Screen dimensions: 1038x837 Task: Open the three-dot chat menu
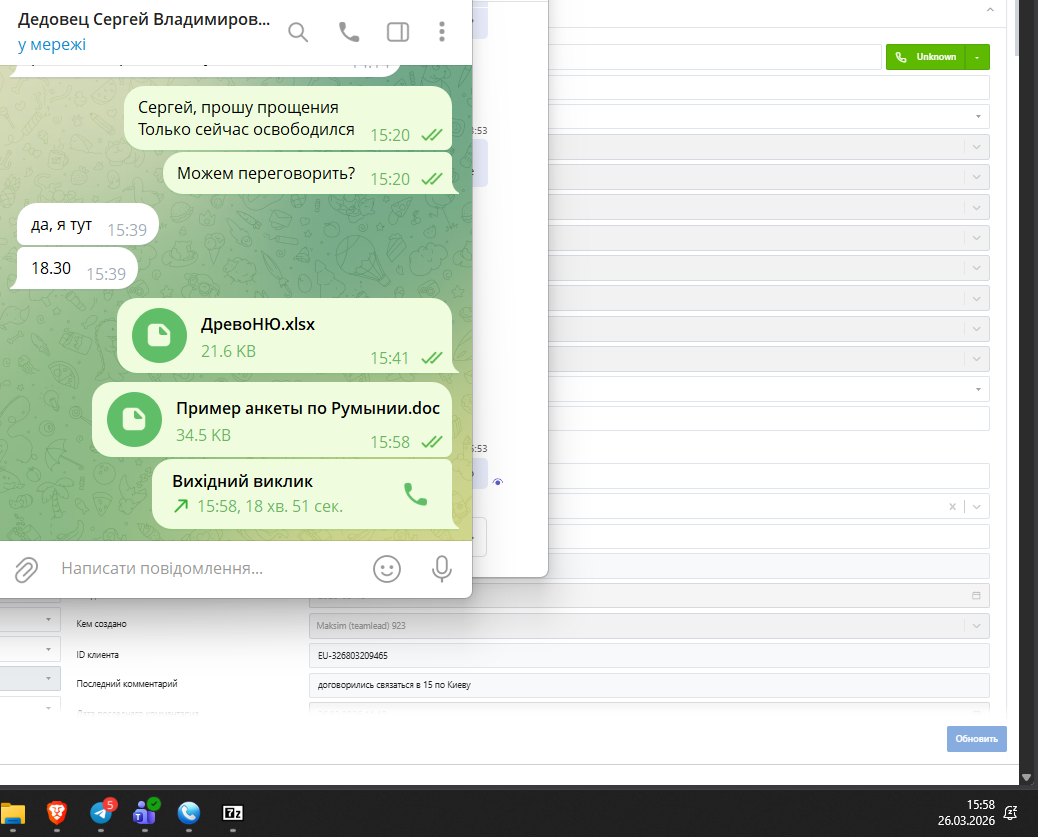click(442, 32)
